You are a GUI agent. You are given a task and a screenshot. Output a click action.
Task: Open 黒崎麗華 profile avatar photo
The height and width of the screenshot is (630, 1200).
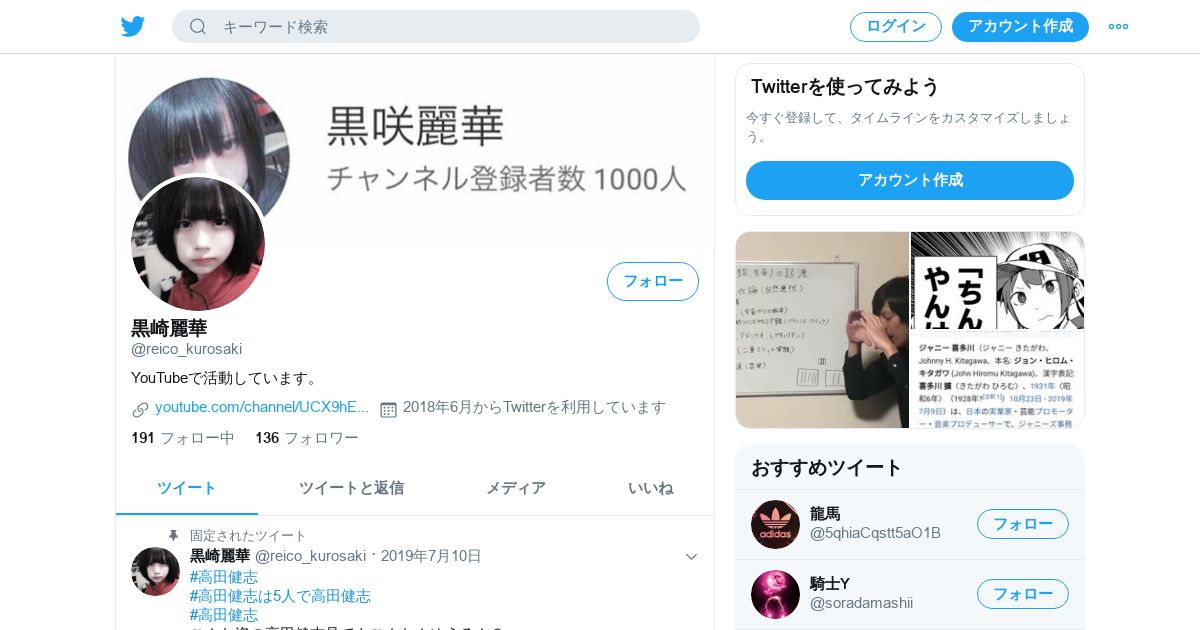tap(198, 244)
